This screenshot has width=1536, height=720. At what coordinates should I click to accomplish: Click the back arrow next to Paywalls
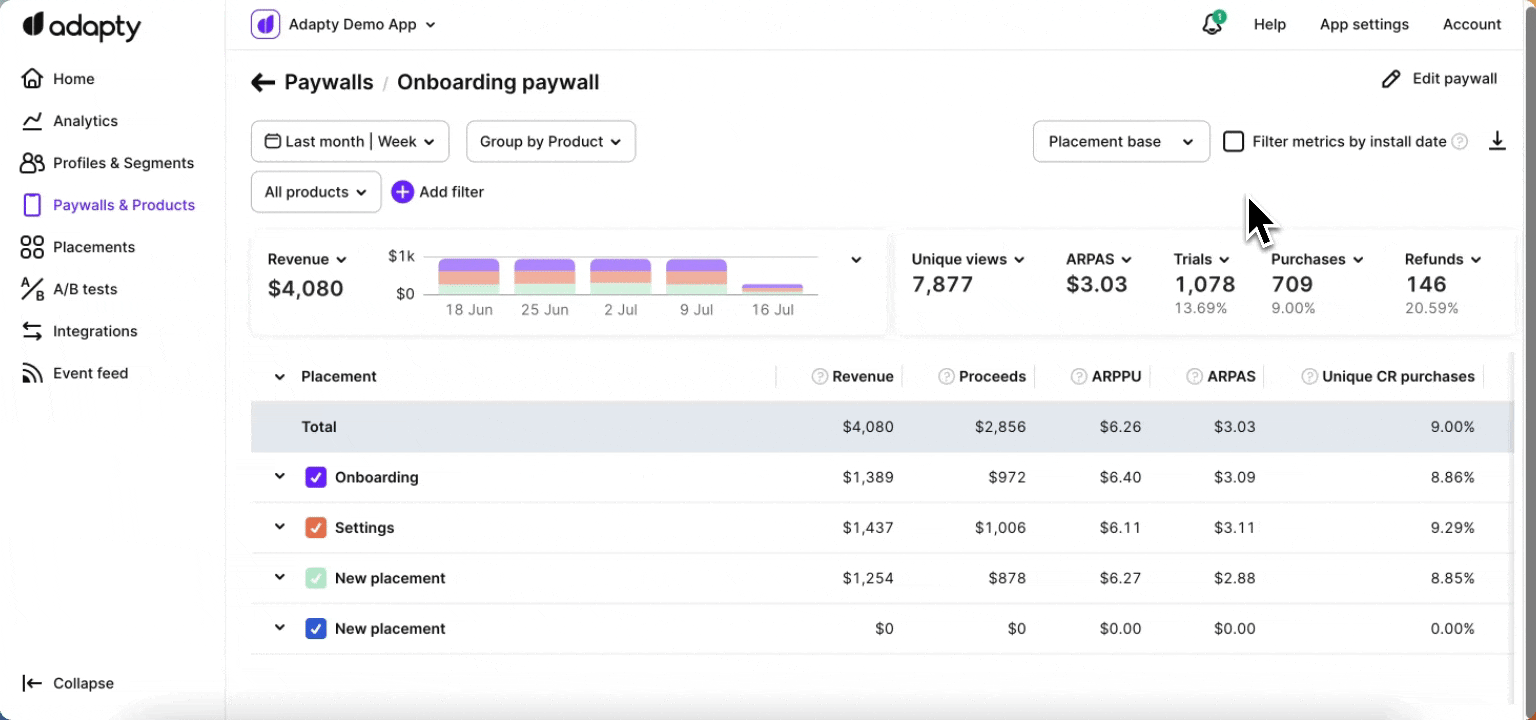263,83
